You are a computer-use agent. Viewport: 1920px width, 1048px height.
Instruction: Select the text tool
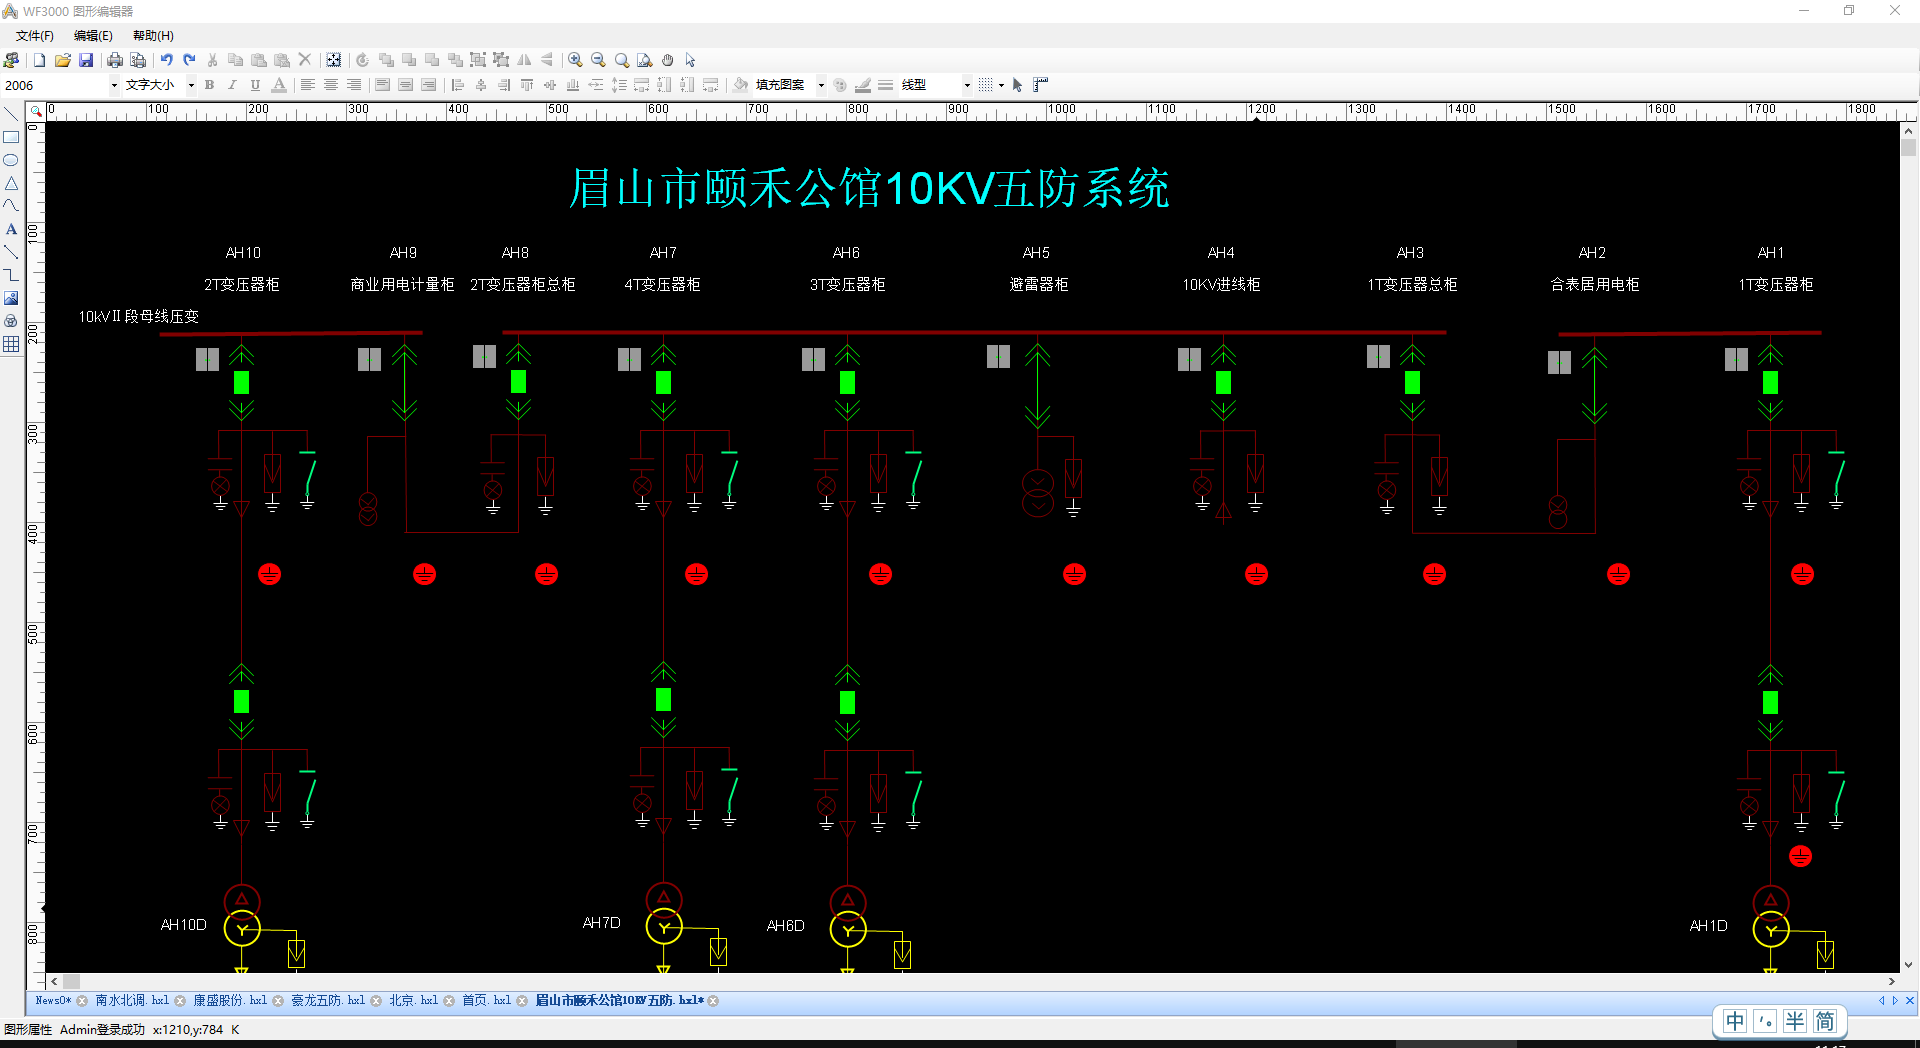pos(11,229)
